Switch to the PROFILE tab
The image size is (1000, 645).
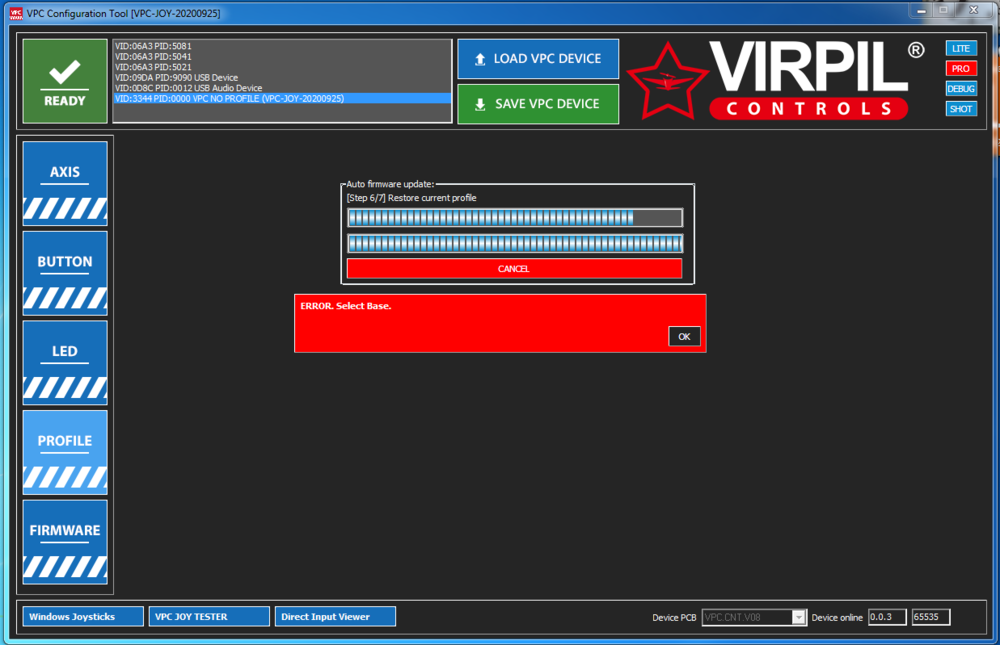[65, 452]
